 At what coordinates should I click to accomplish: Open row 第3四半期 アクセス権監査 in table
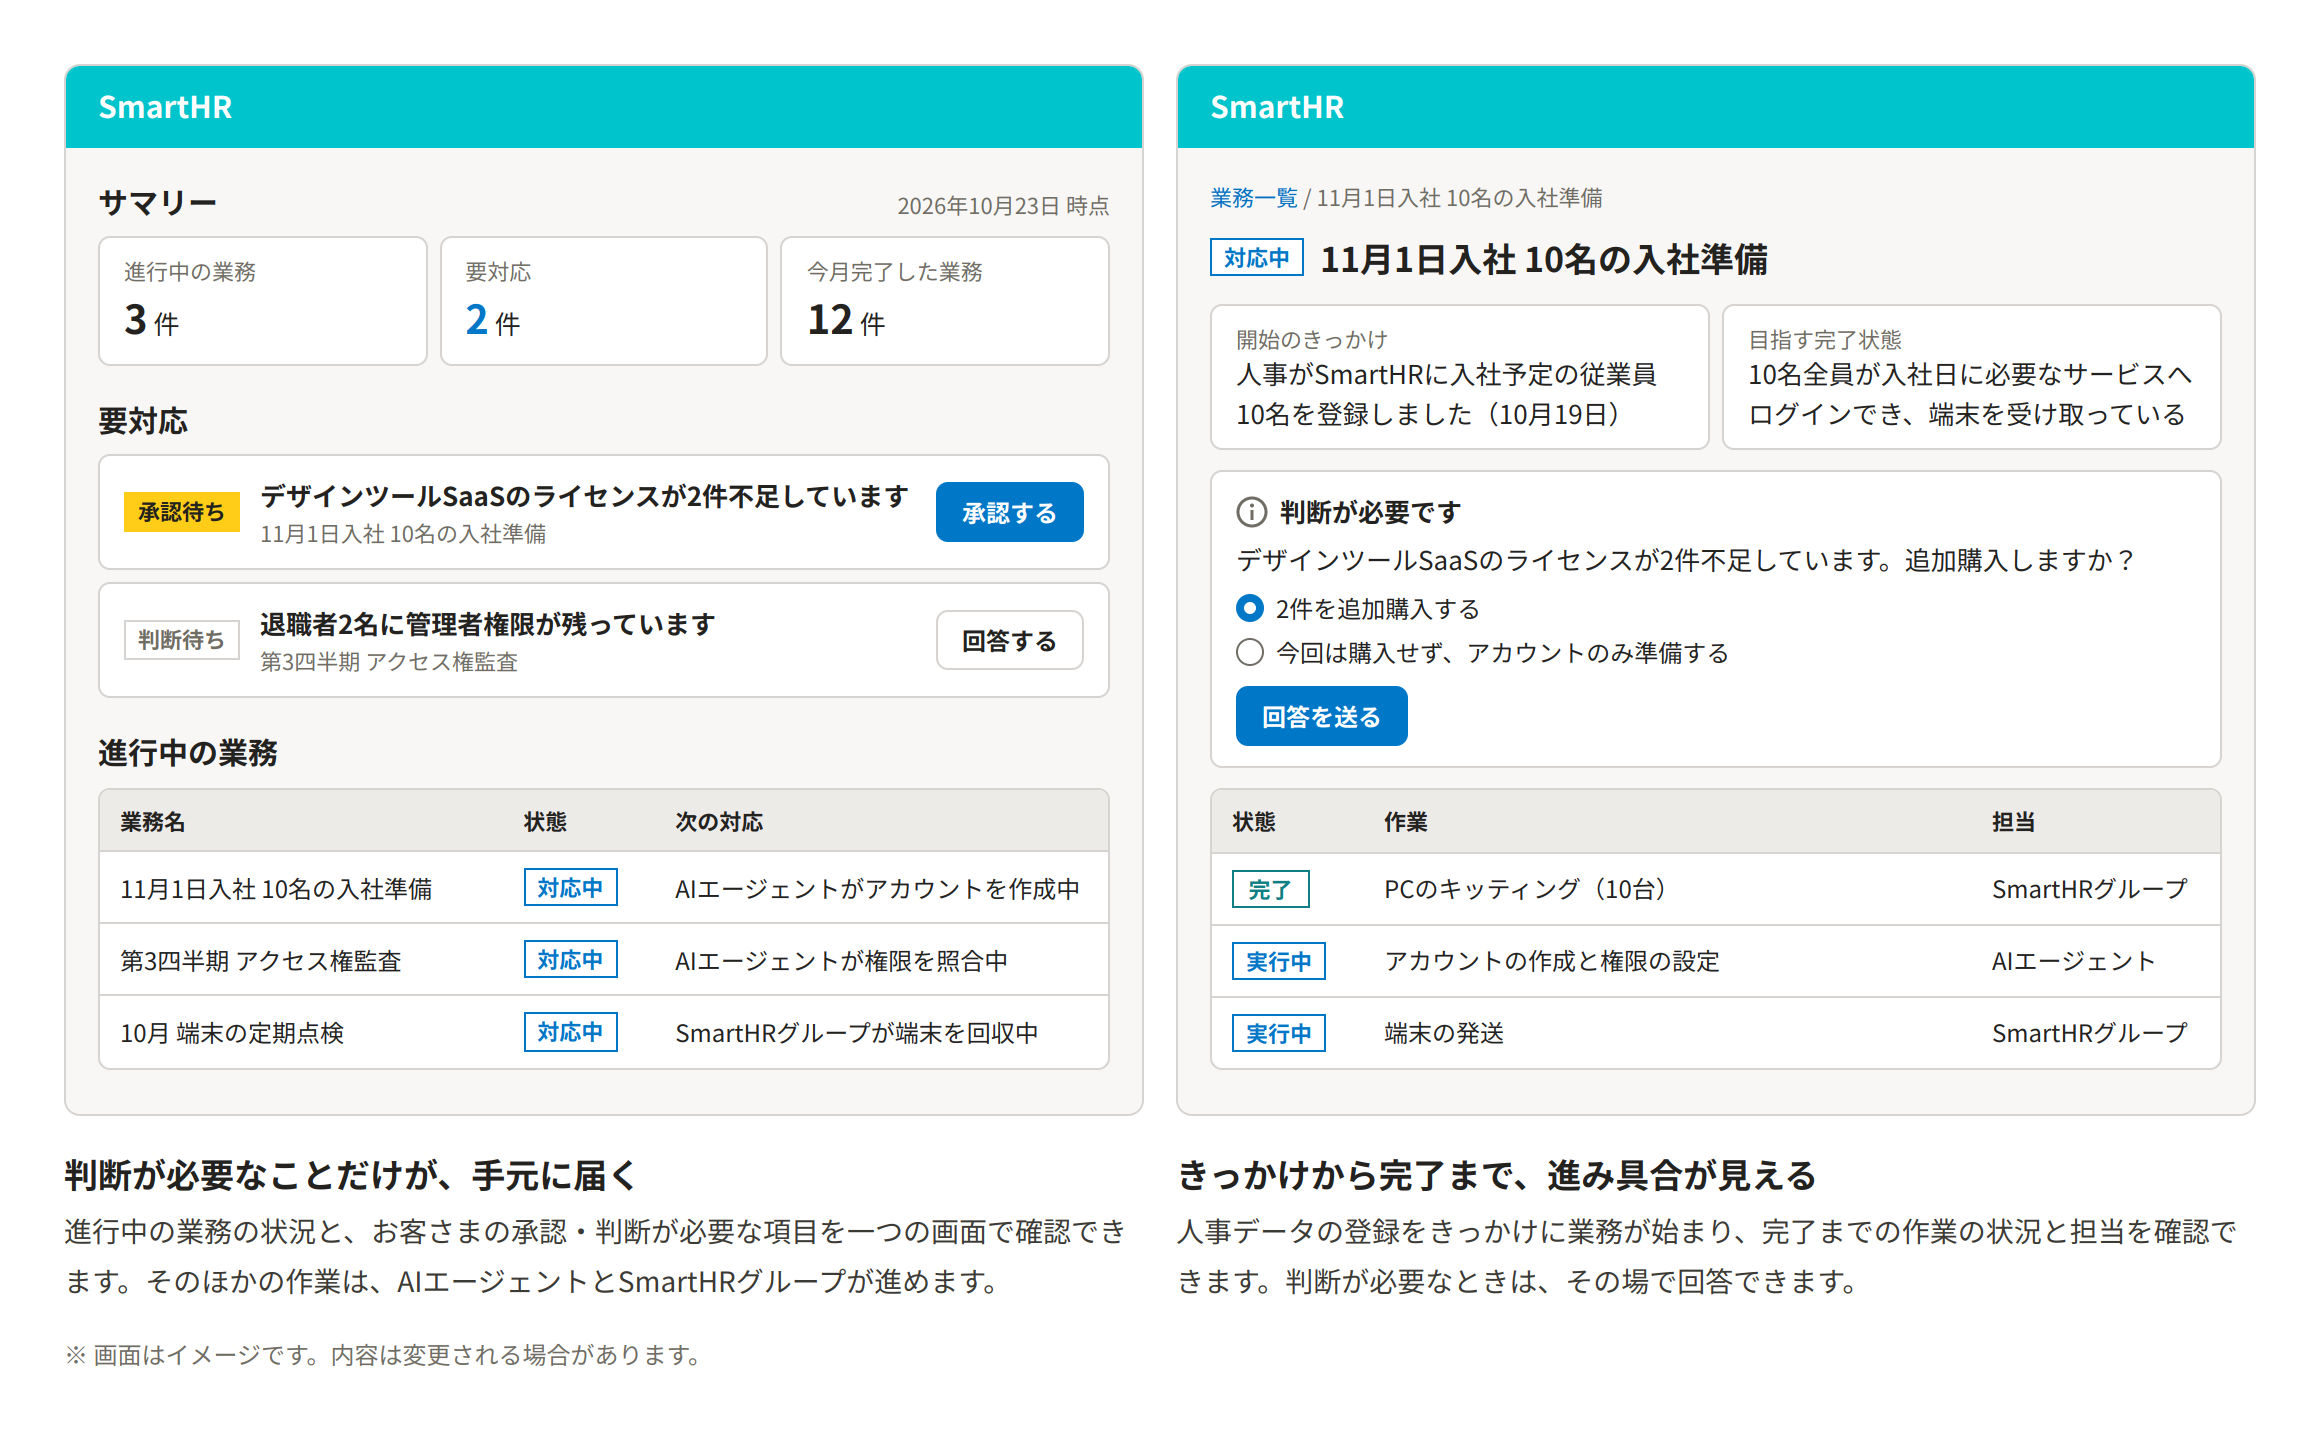pos(604,960)
